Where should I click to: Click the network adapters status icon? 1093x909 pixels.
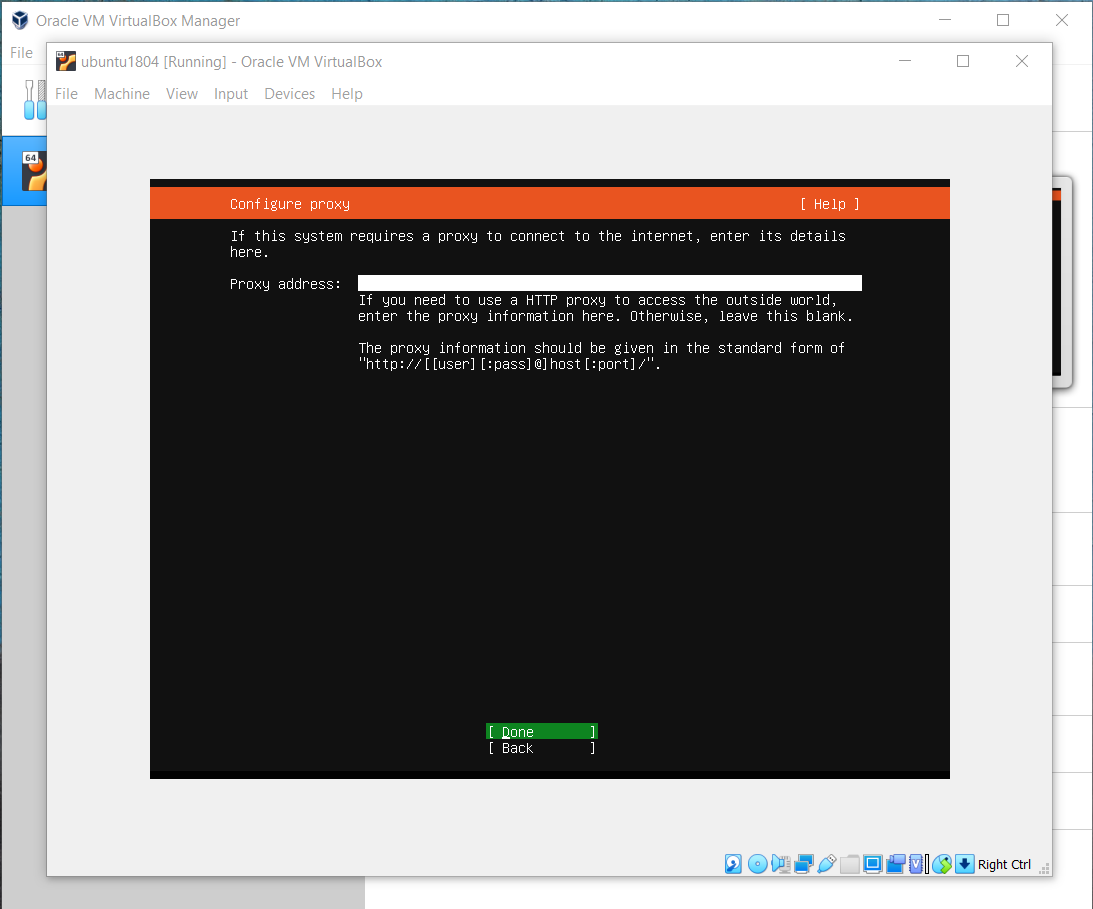coord(803,864)
